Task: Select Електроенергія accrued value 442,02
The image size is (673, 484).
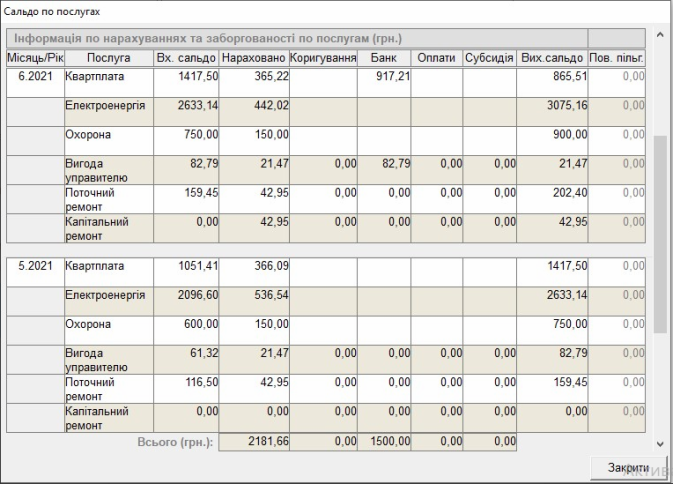Action: (x=254, y=105)
